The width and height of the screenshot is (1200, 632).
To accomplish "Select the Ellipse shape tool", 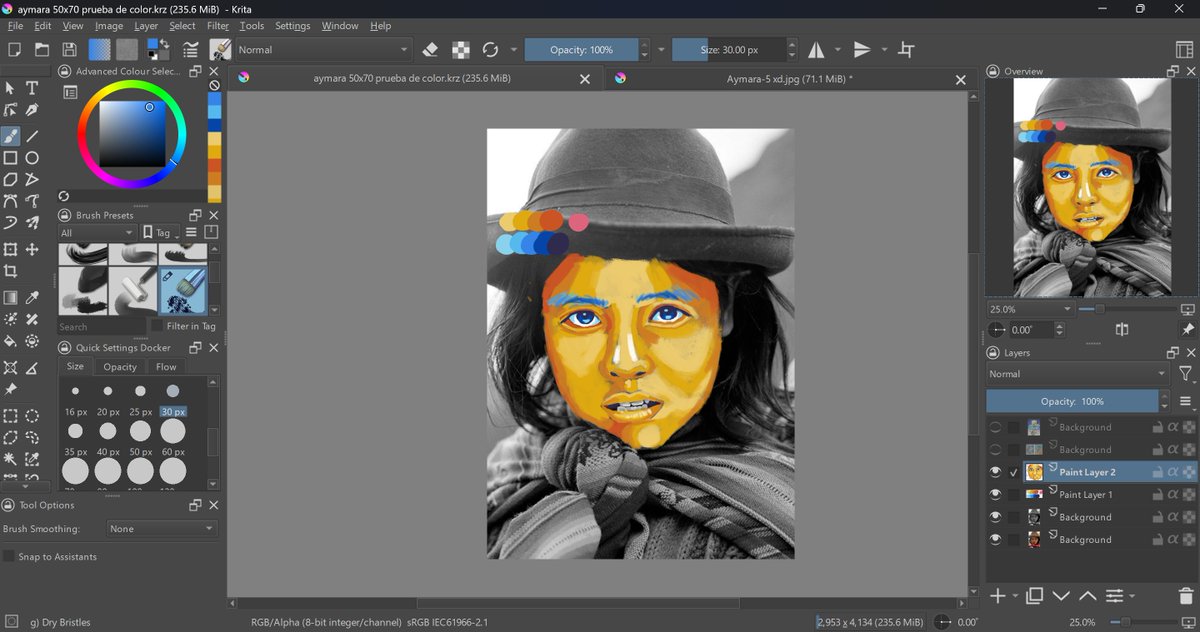I will coord(32,158).
